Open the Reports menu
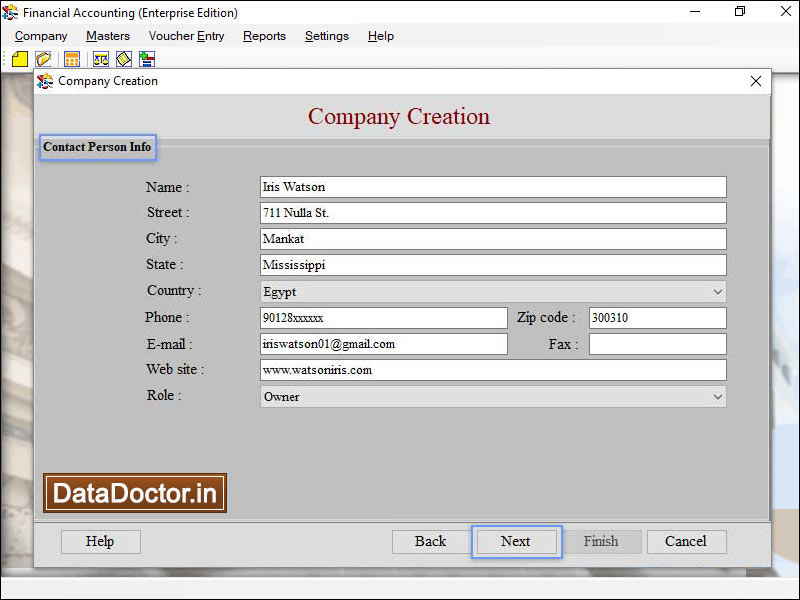800x600 pixels. tap(264, 36)
